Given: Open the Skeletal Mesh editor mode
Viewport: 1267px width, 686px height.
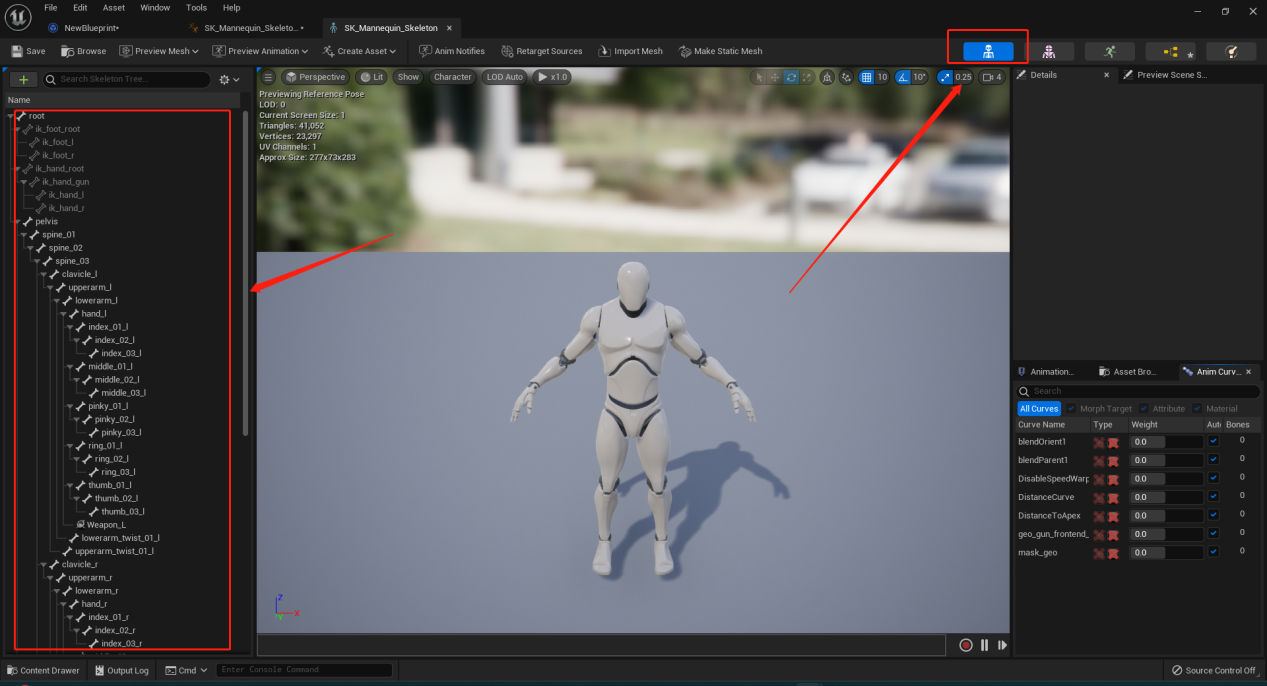Looking at the screenshot, I should (x=1049, y=51).
